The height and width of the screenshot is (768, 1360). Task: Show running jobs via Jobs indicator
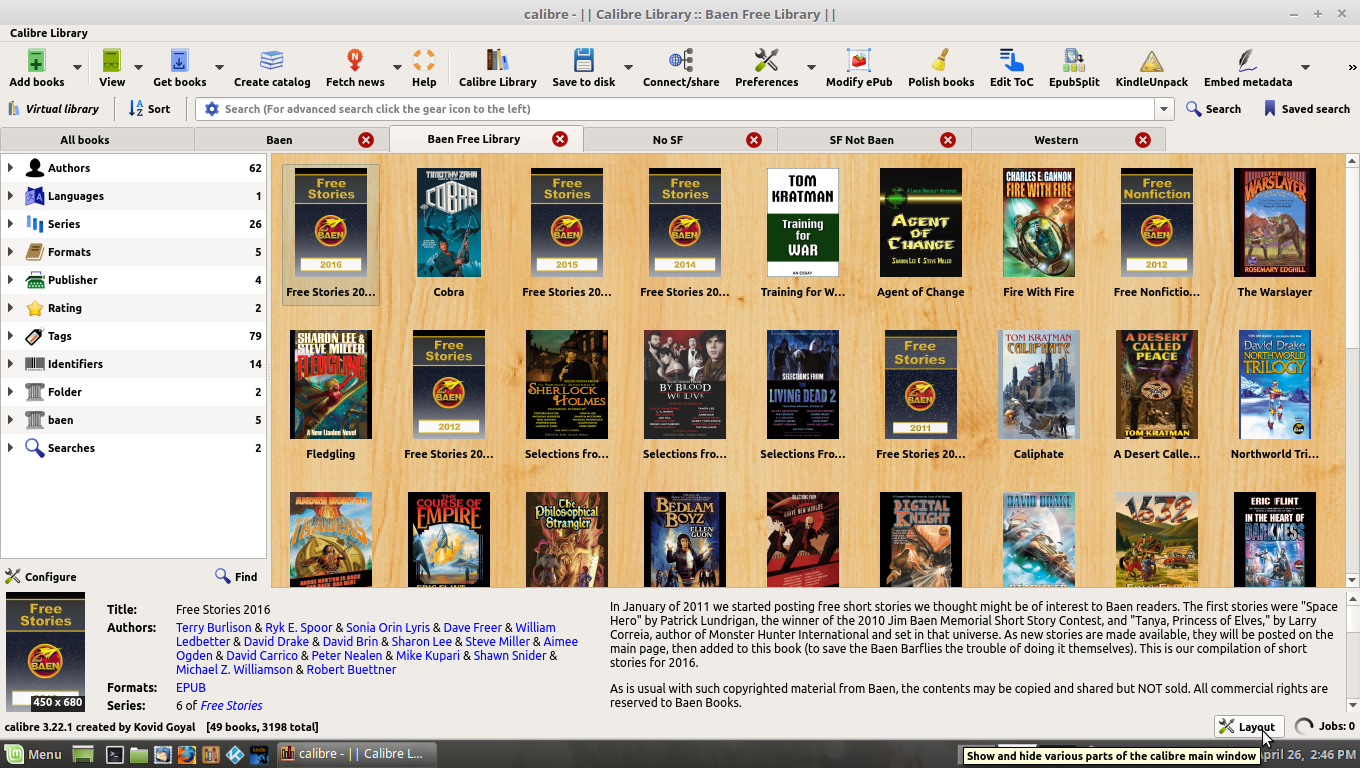click(1325, 727)
